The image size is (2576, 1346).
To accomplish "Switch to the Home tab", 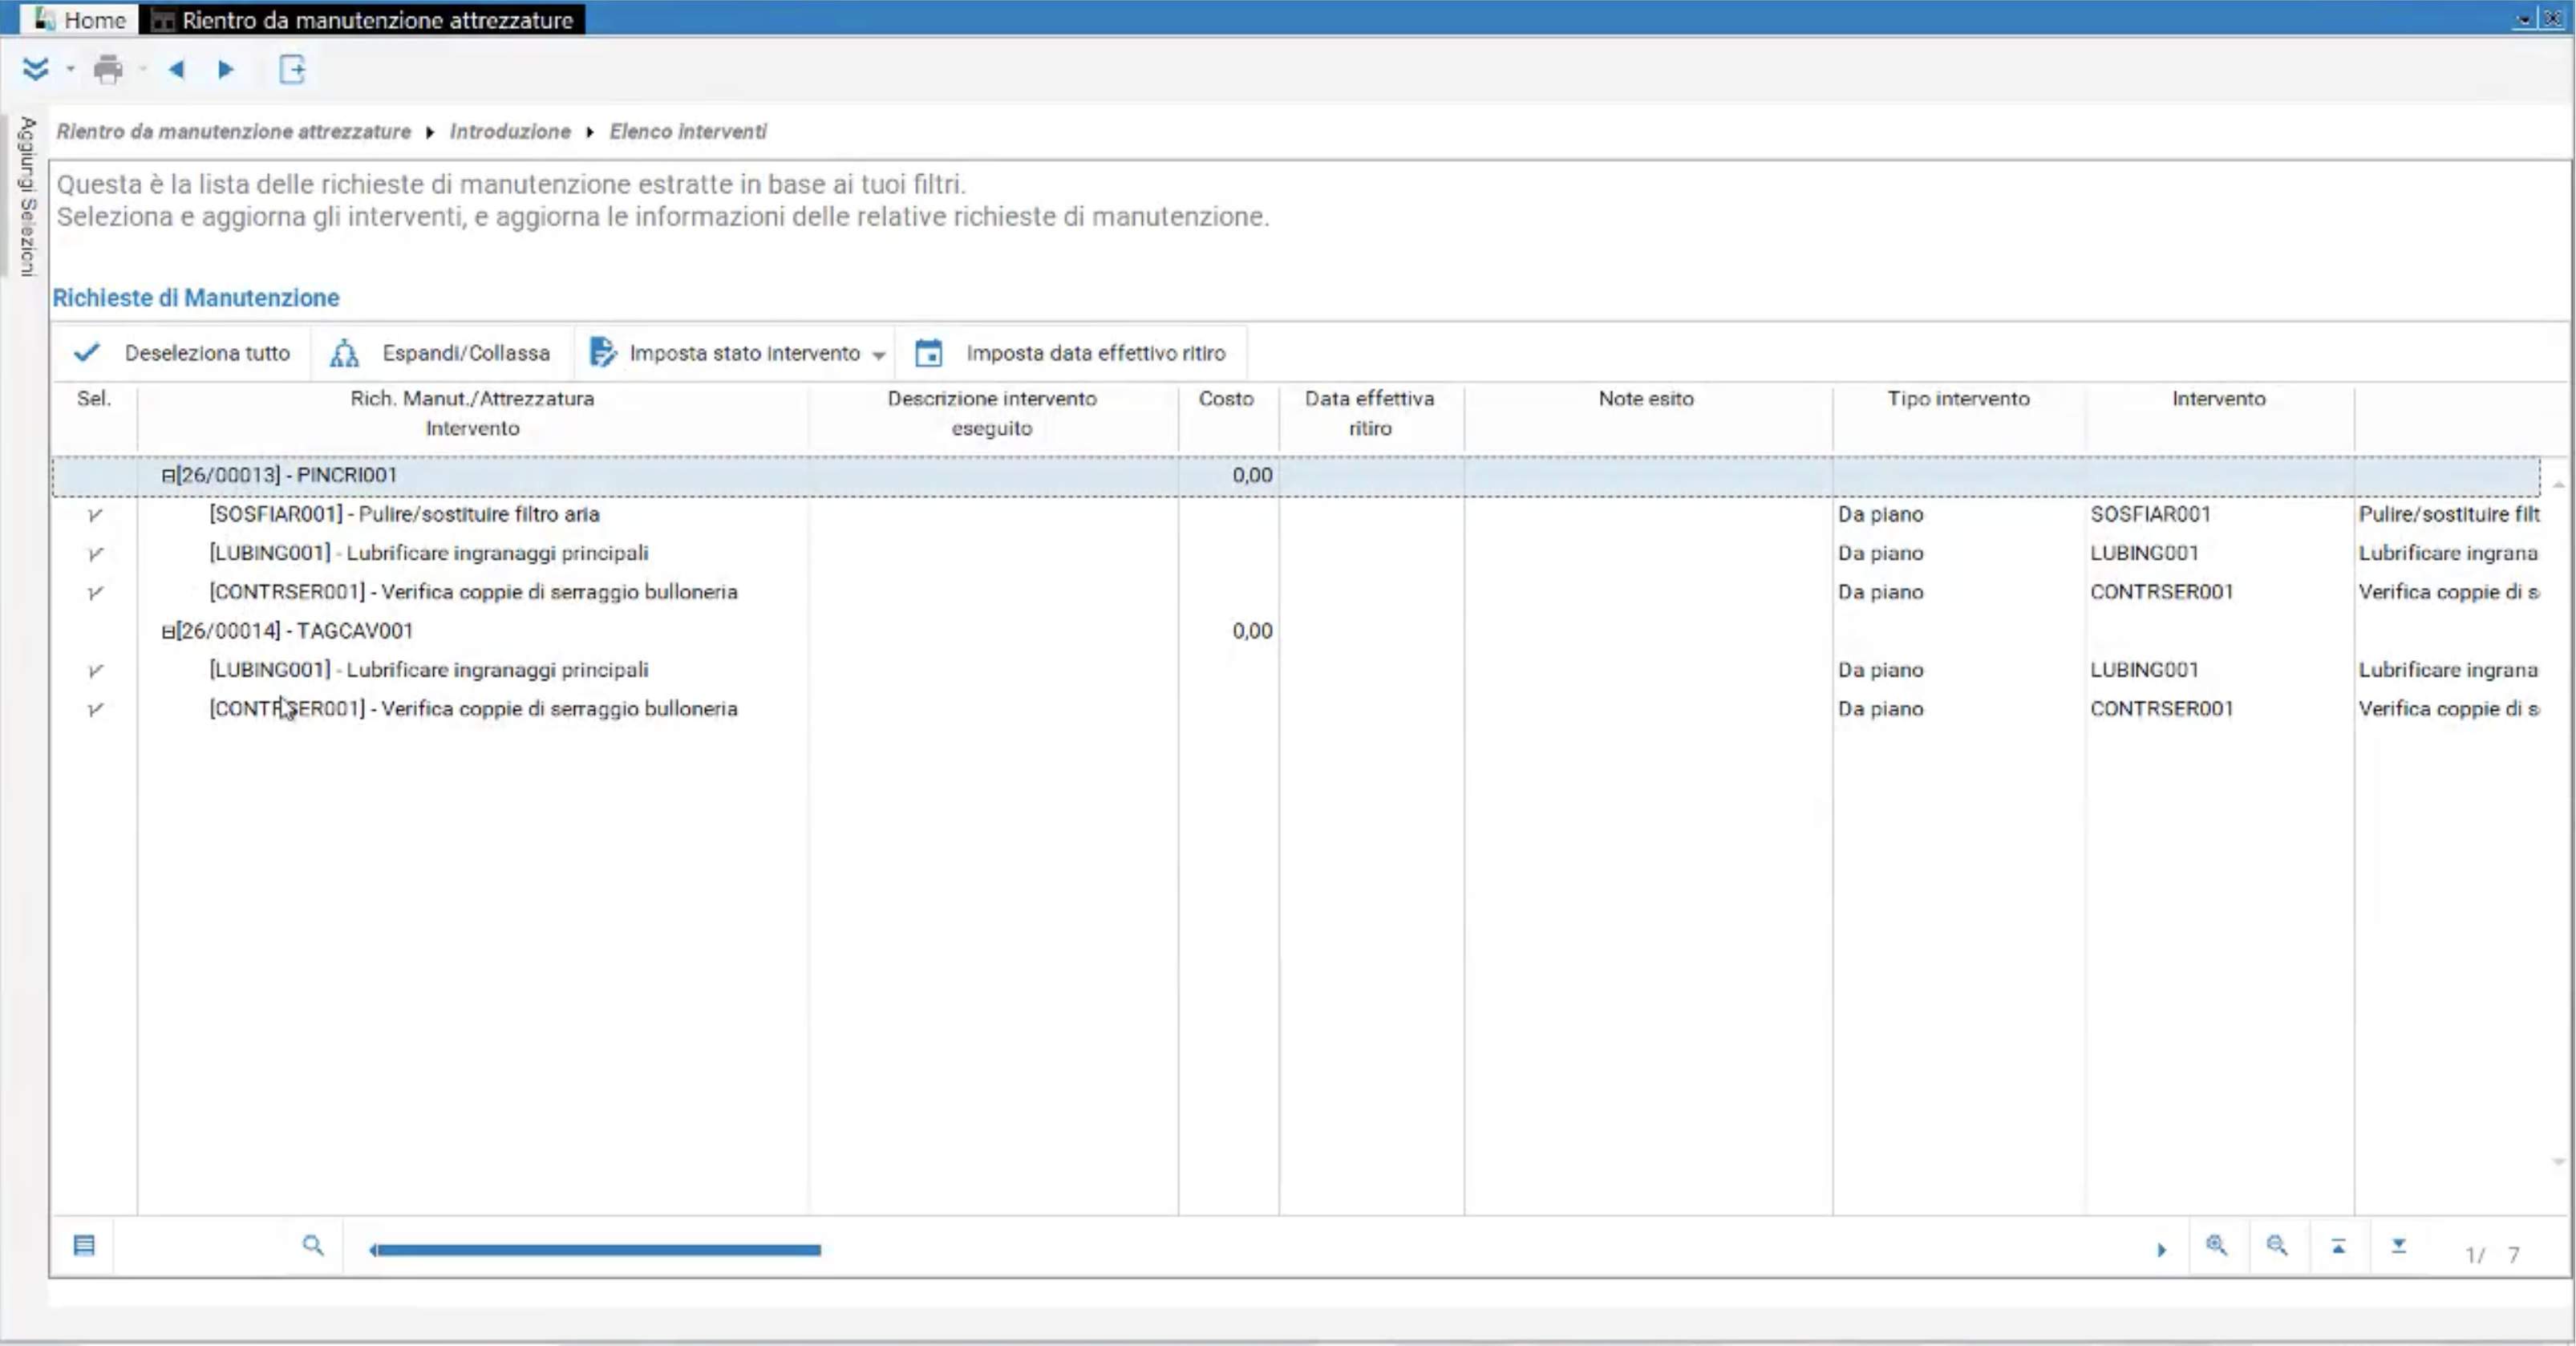I will point(81,19).
